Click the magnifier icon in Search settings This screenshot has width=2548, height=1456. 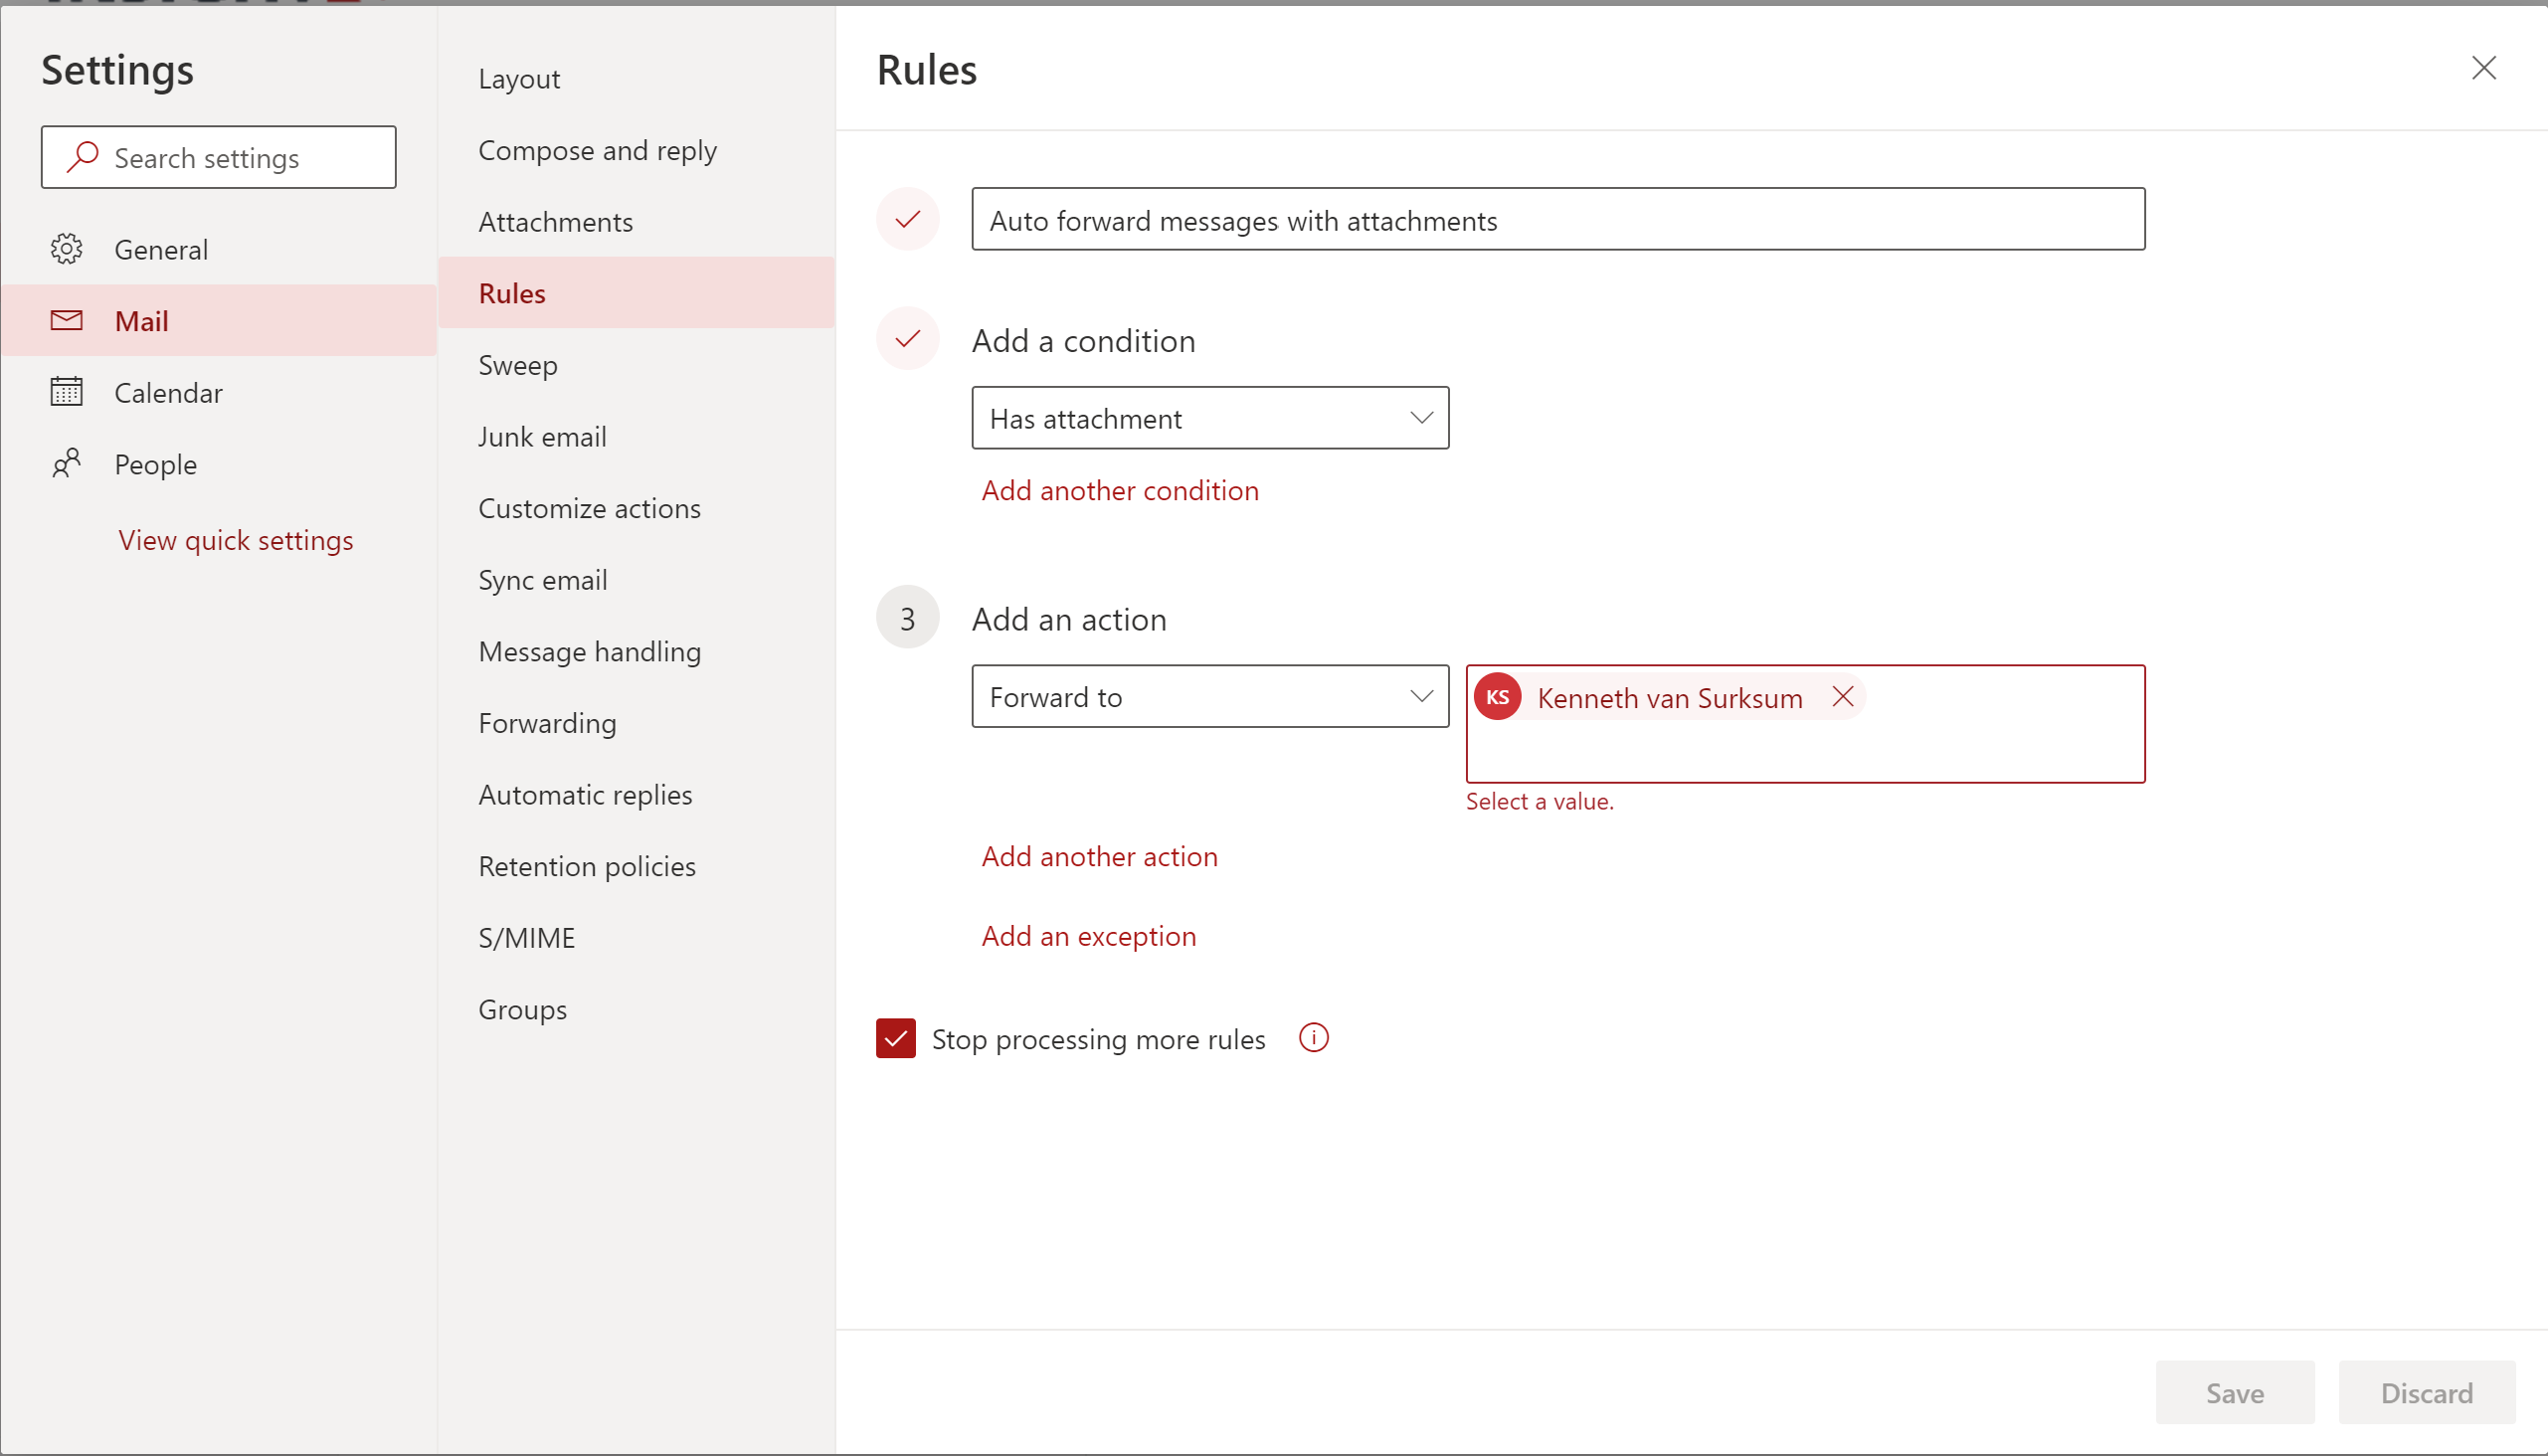pyautogui.click(x=82, y=157)
